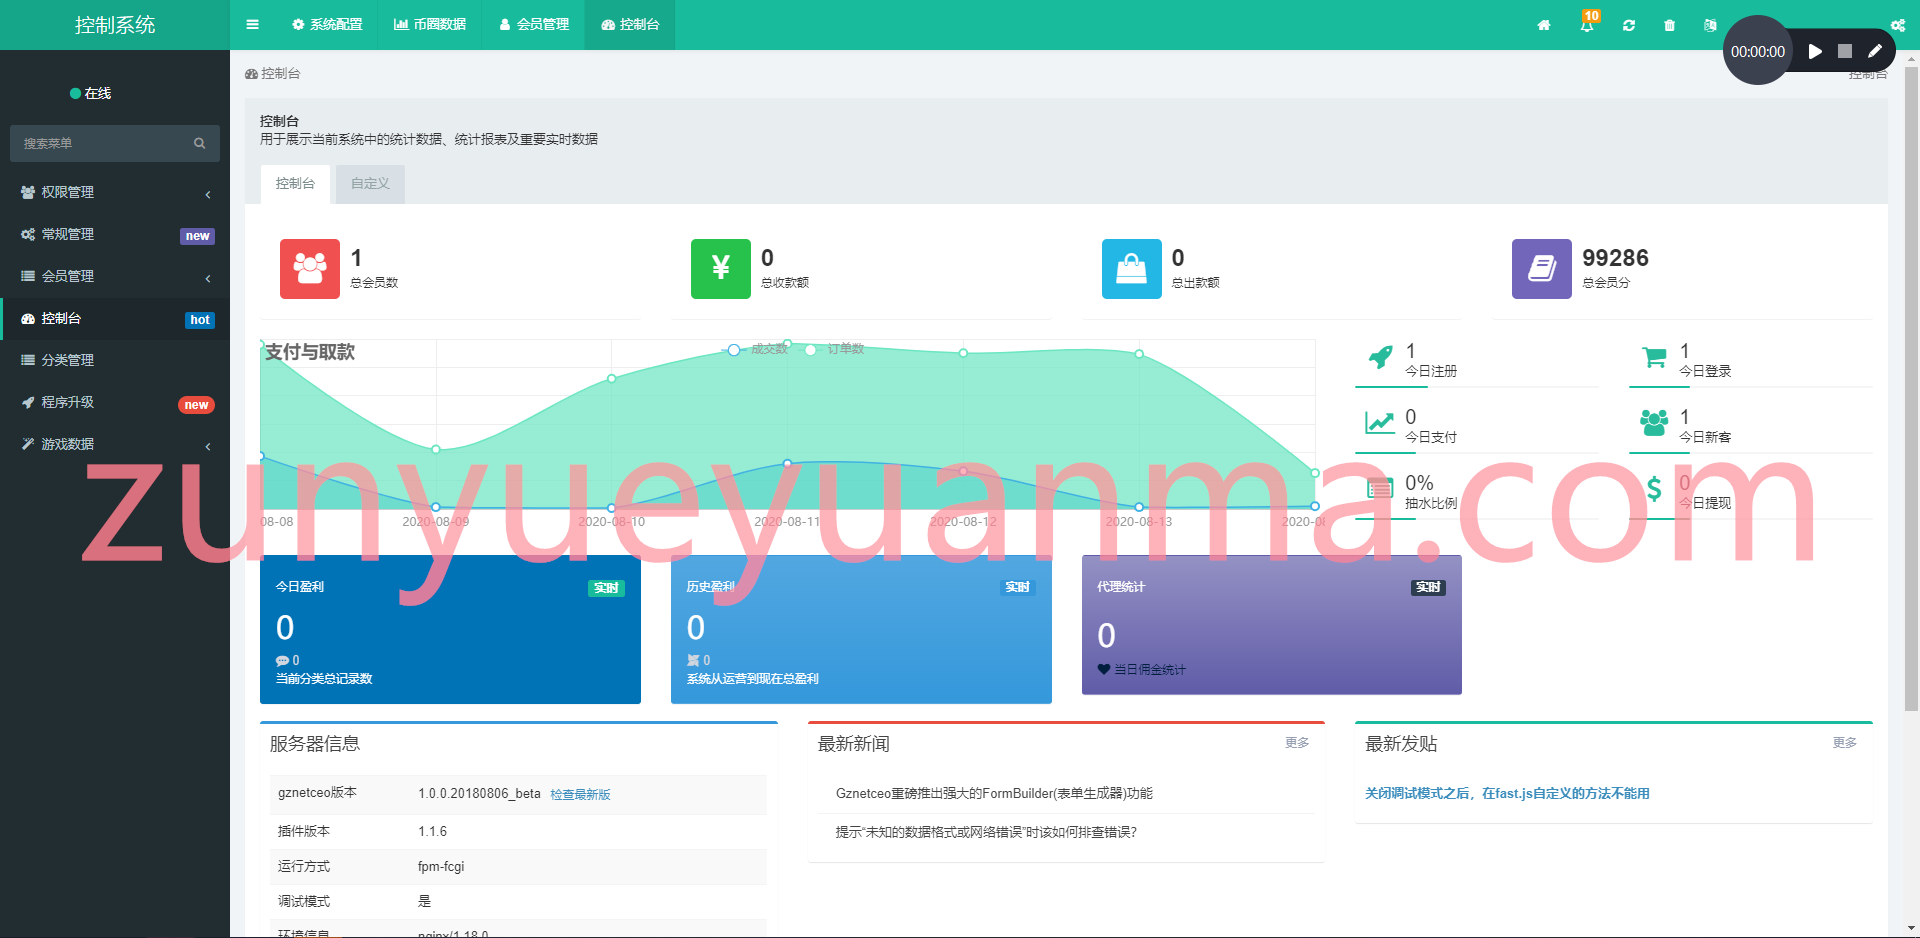Click the trash clear-cache icon in the top bar
The height and width of the screenshot is (938, 1920).
pyautogui.click(x=1669, y=25)
